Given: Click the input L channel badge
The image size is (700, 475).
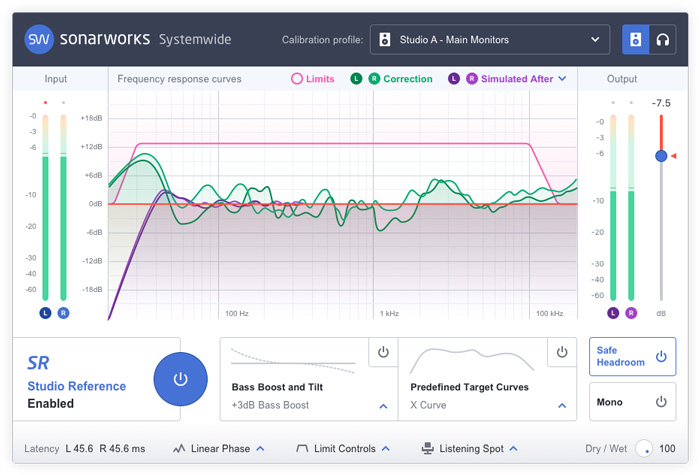Looking at the screenshot, I should [45, 313].
